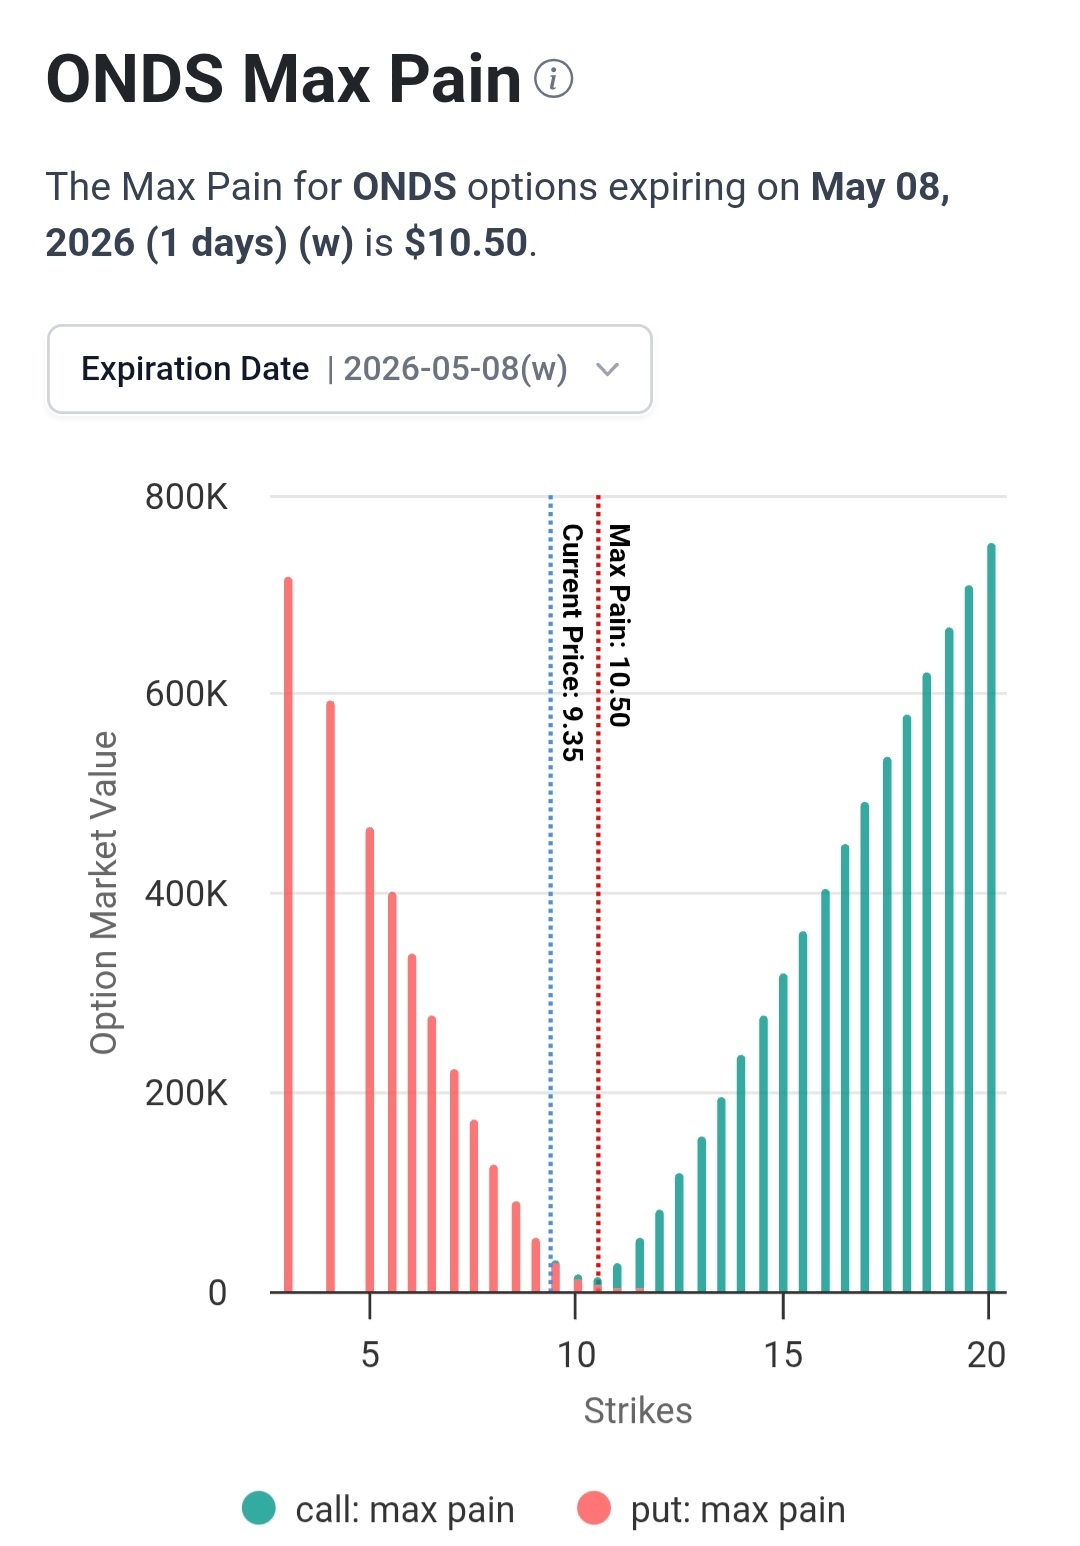Click the ONDS Max Pain heading
The width and height of the screenshot is (1080, 1546).
(284, 79)
